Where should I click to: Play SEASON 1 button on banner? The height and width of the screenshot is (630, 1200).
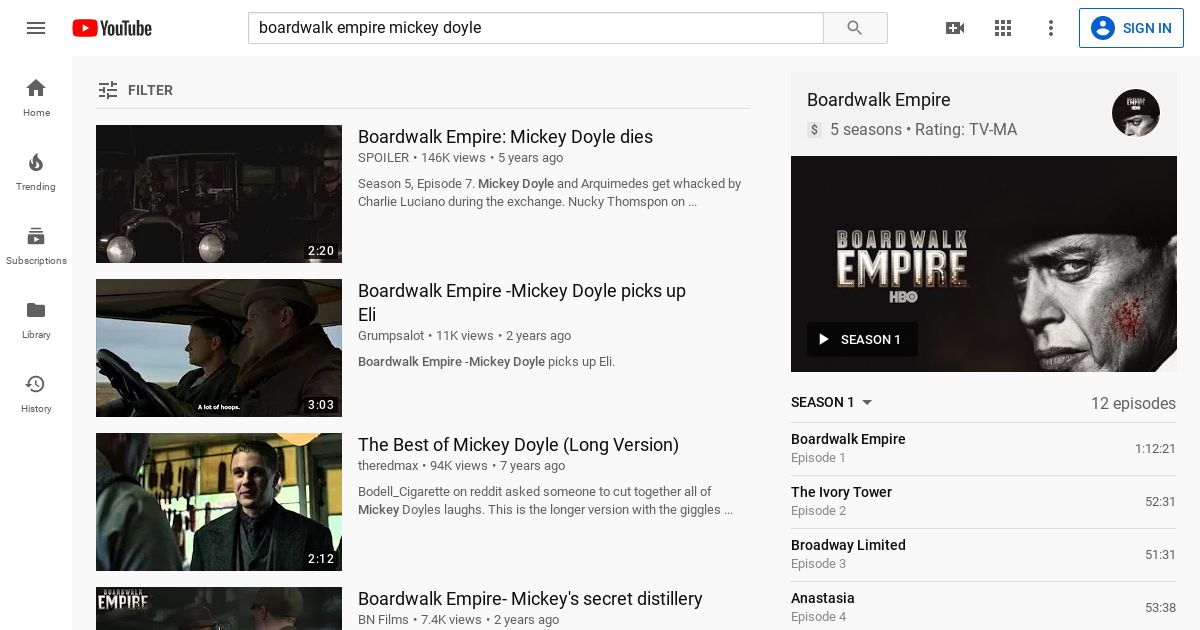point(862,339)
